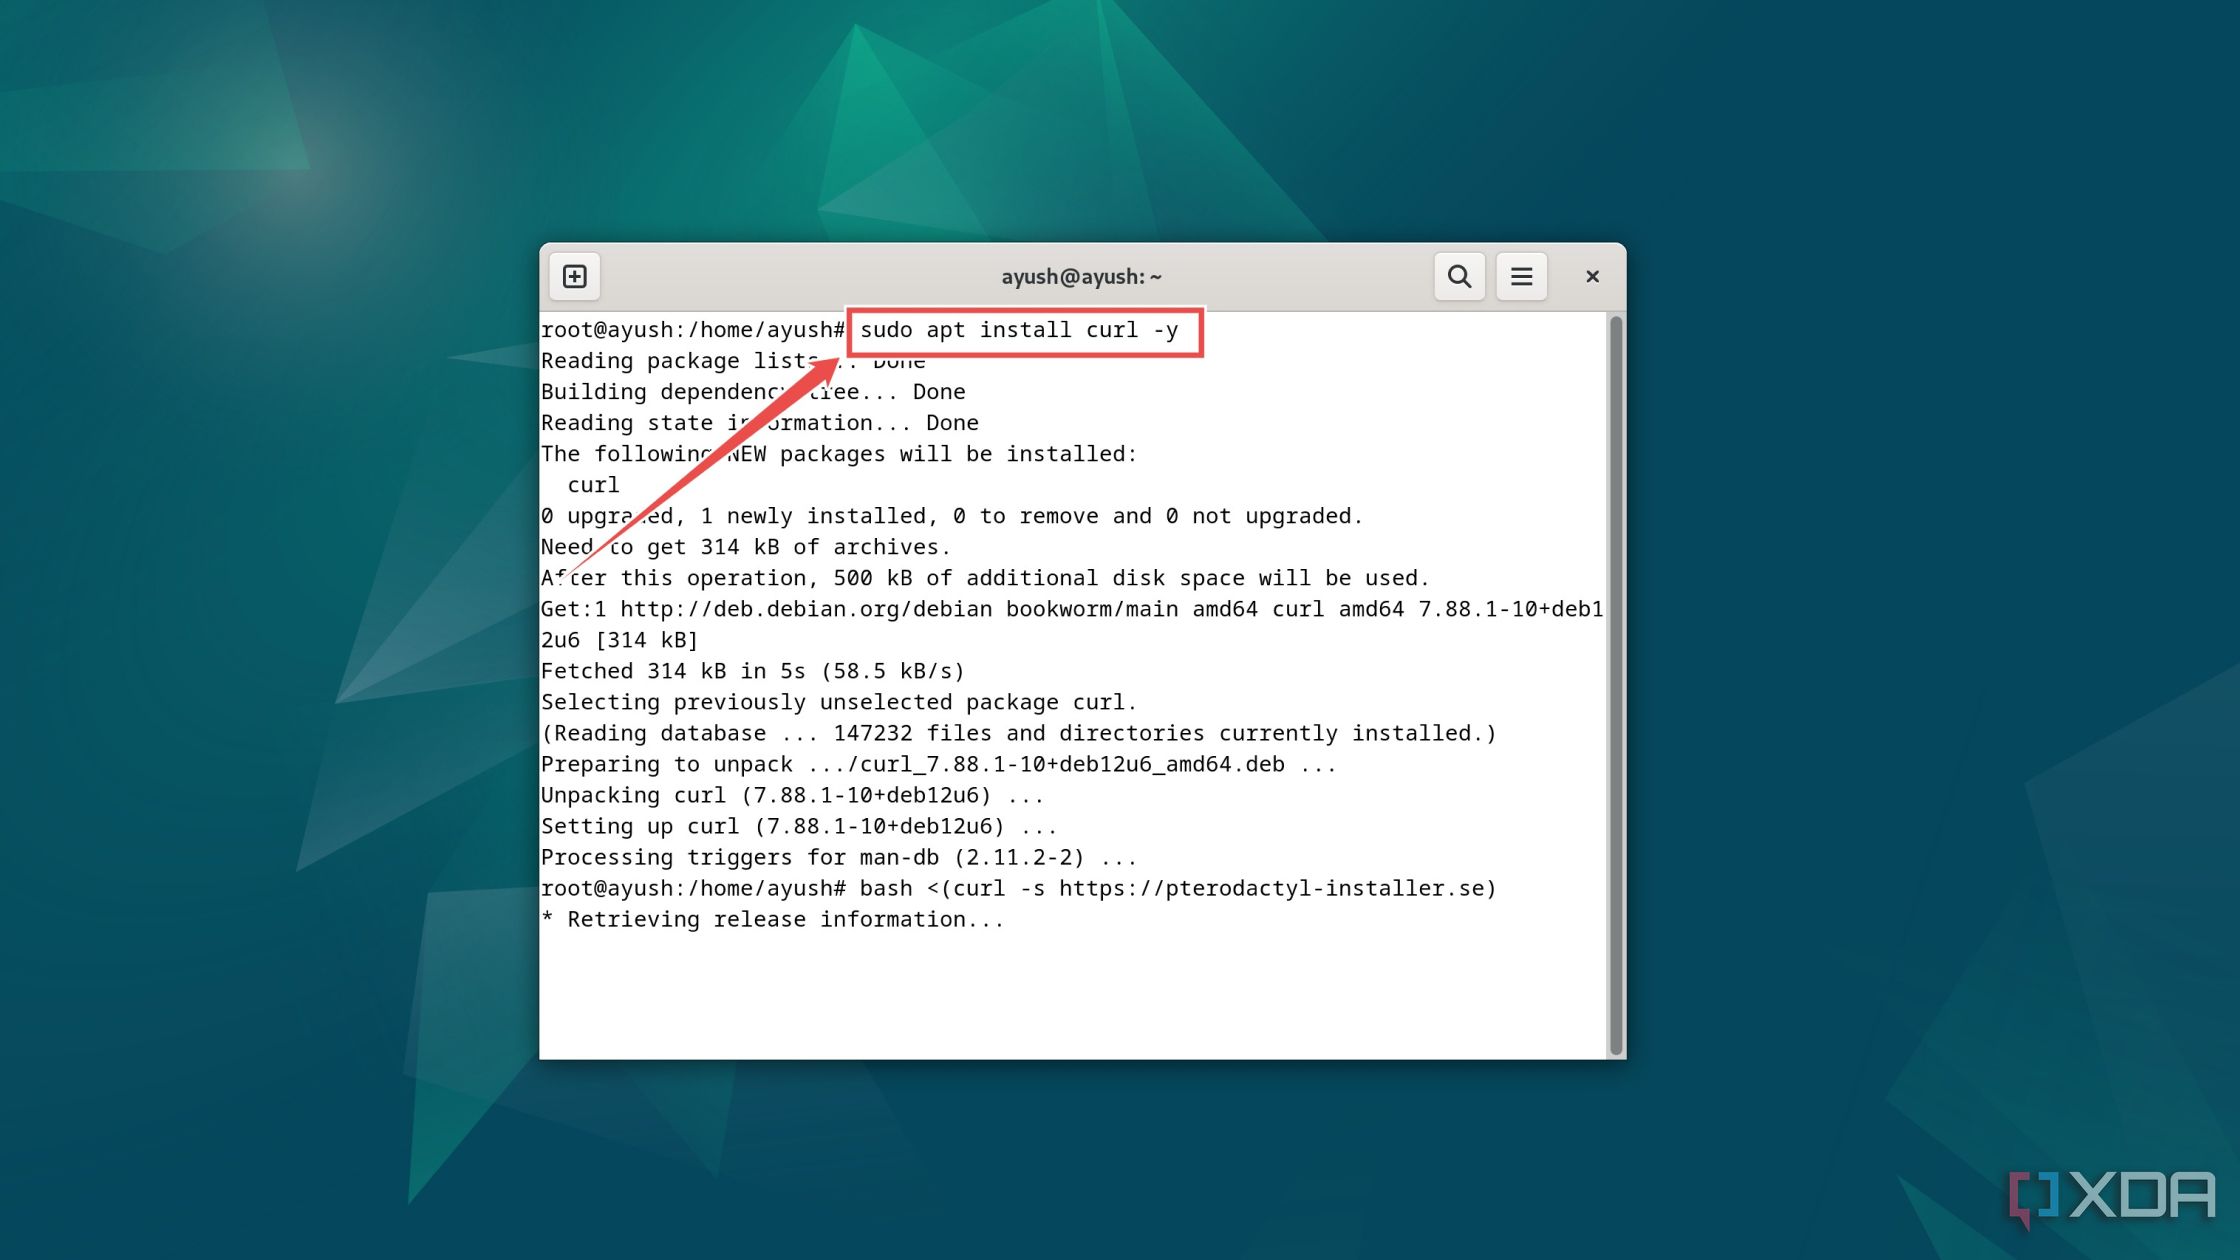
Task: Click the 'Preparing to unpack' line
Action: pyautogui.click(x=939, y=764)
